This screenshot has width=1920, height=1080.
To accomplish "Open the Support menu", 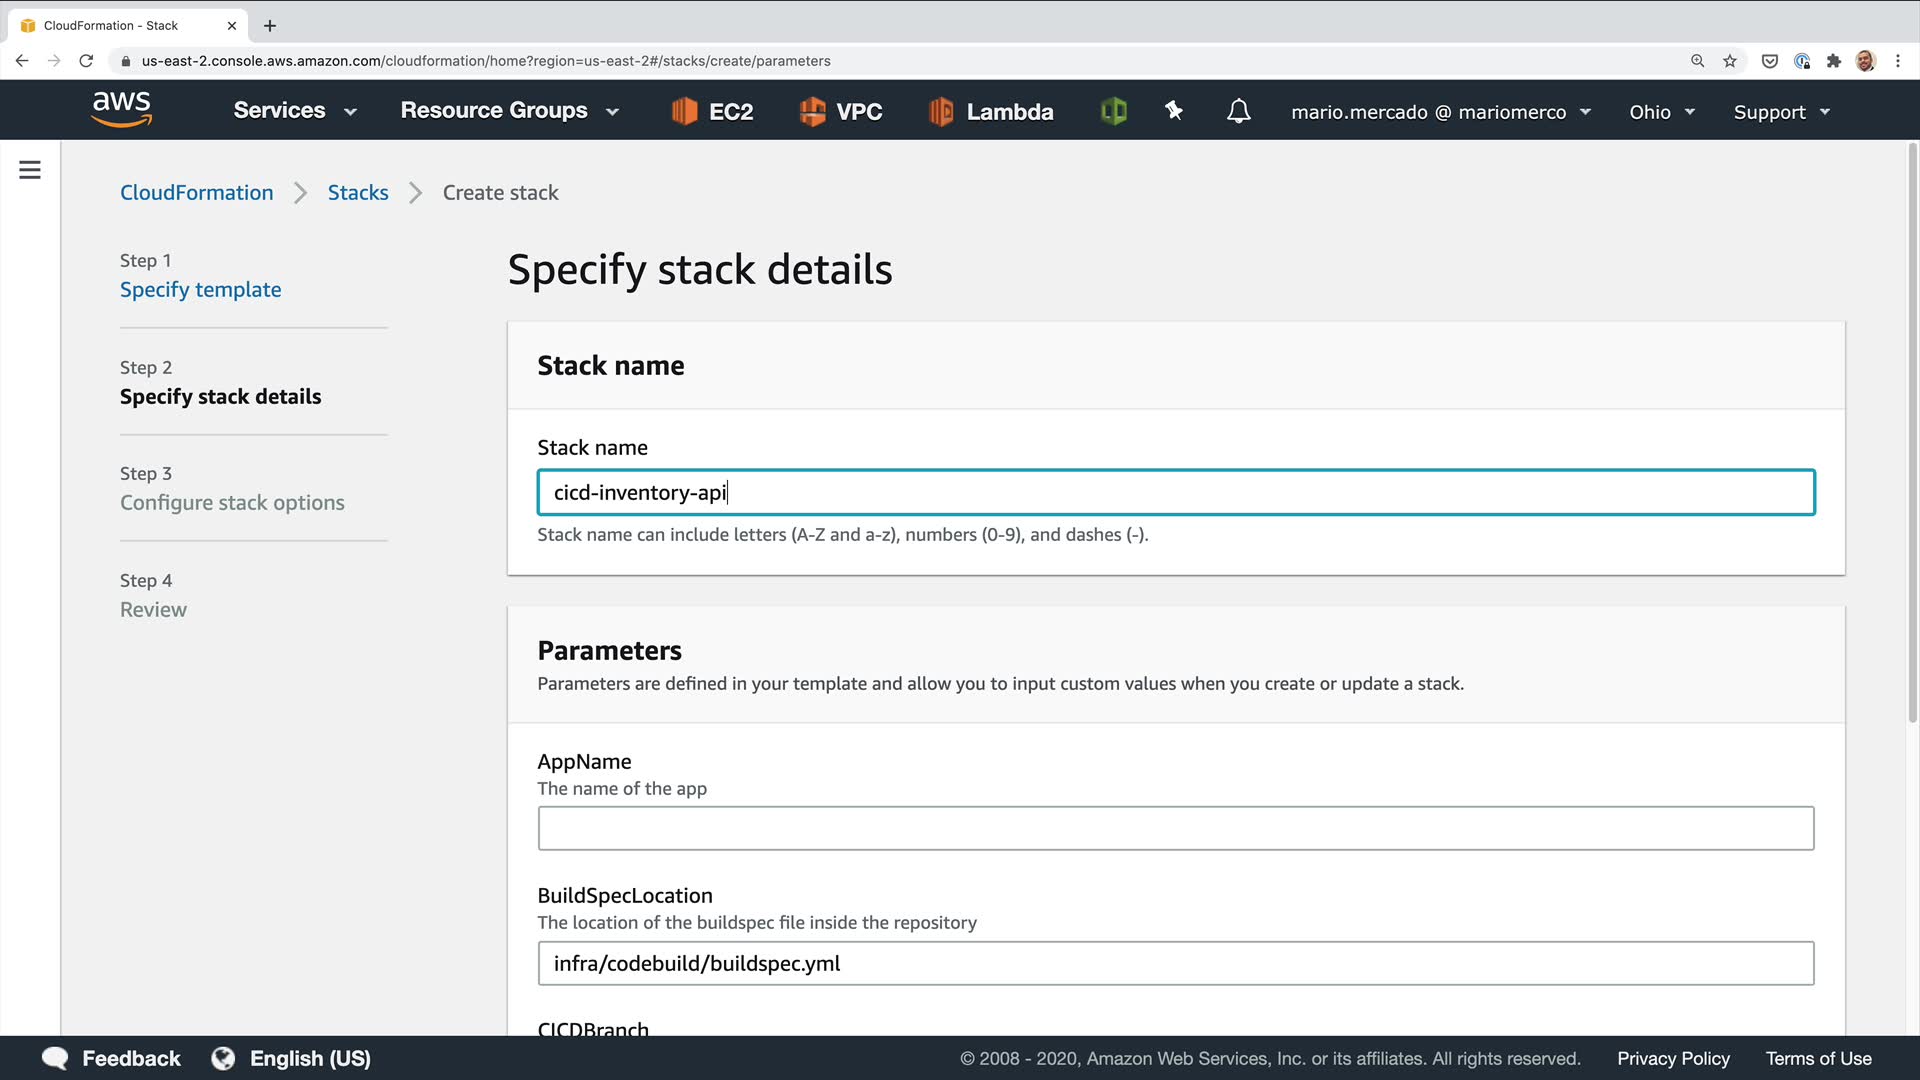I will (1781, 112).
